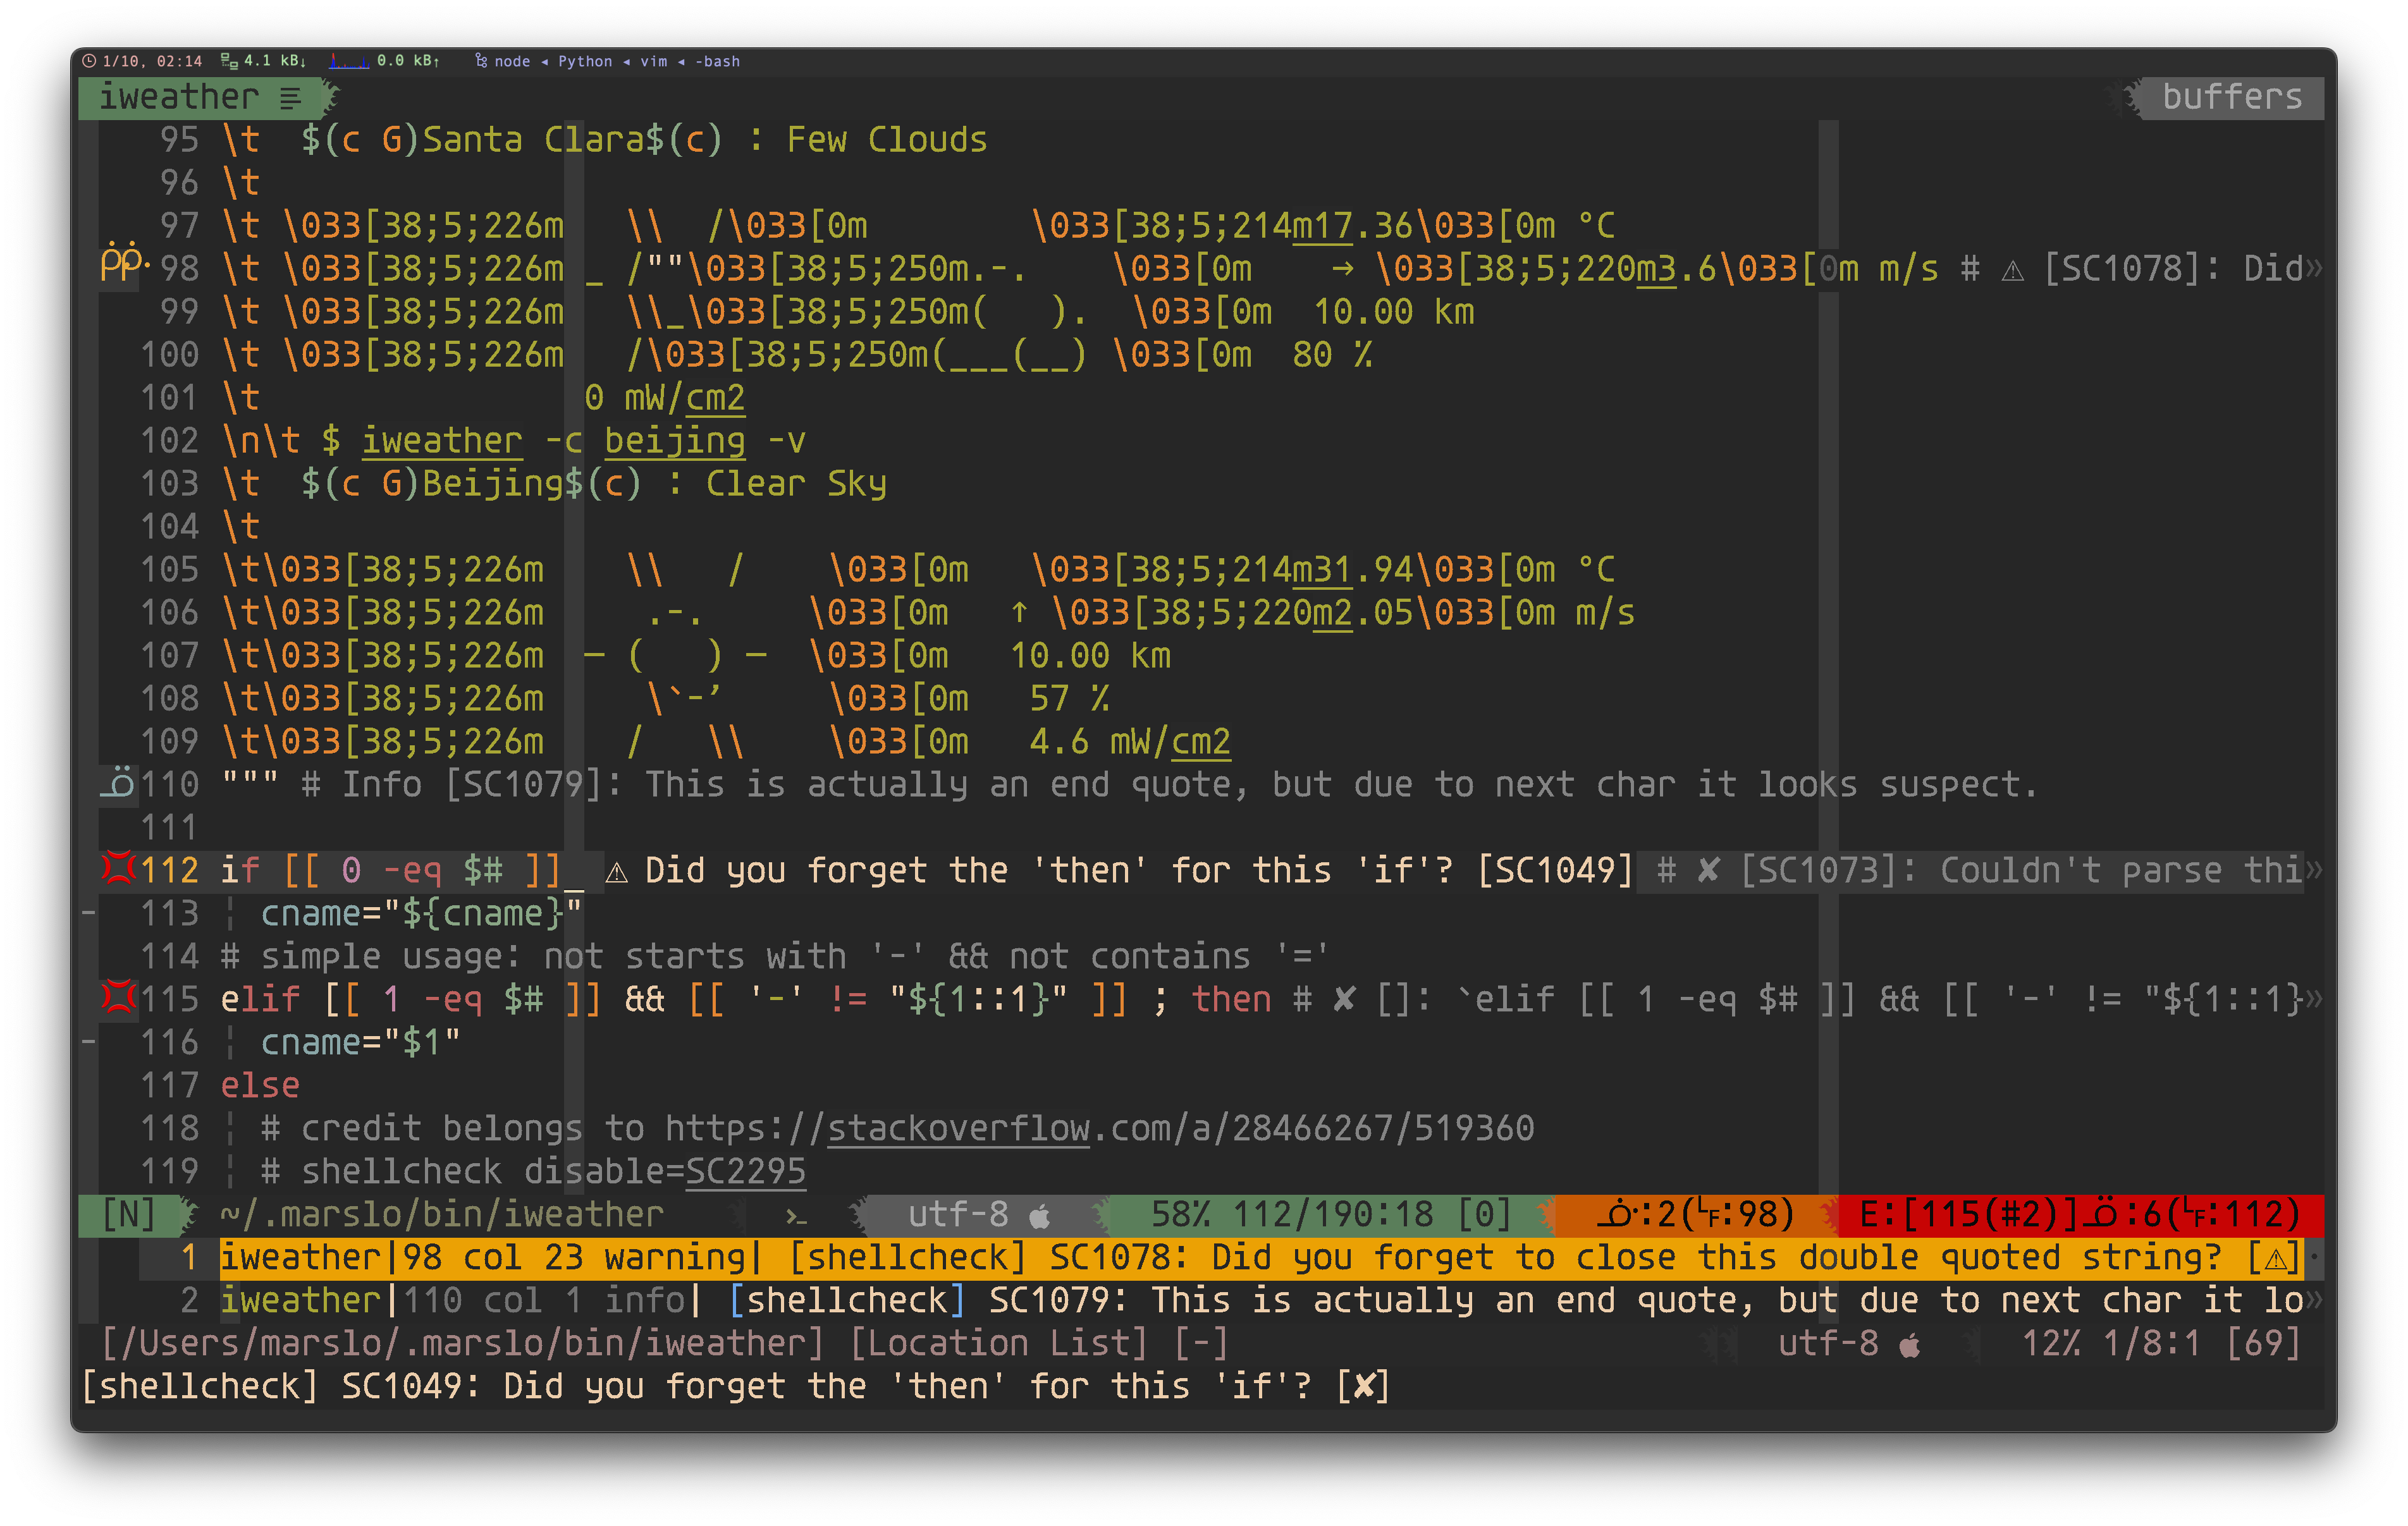The height and width of the screenshot is (1526, 2408).
Task: Click the 12% 1/8:1 [69] position indicator
Action: pos(2161,1344)
